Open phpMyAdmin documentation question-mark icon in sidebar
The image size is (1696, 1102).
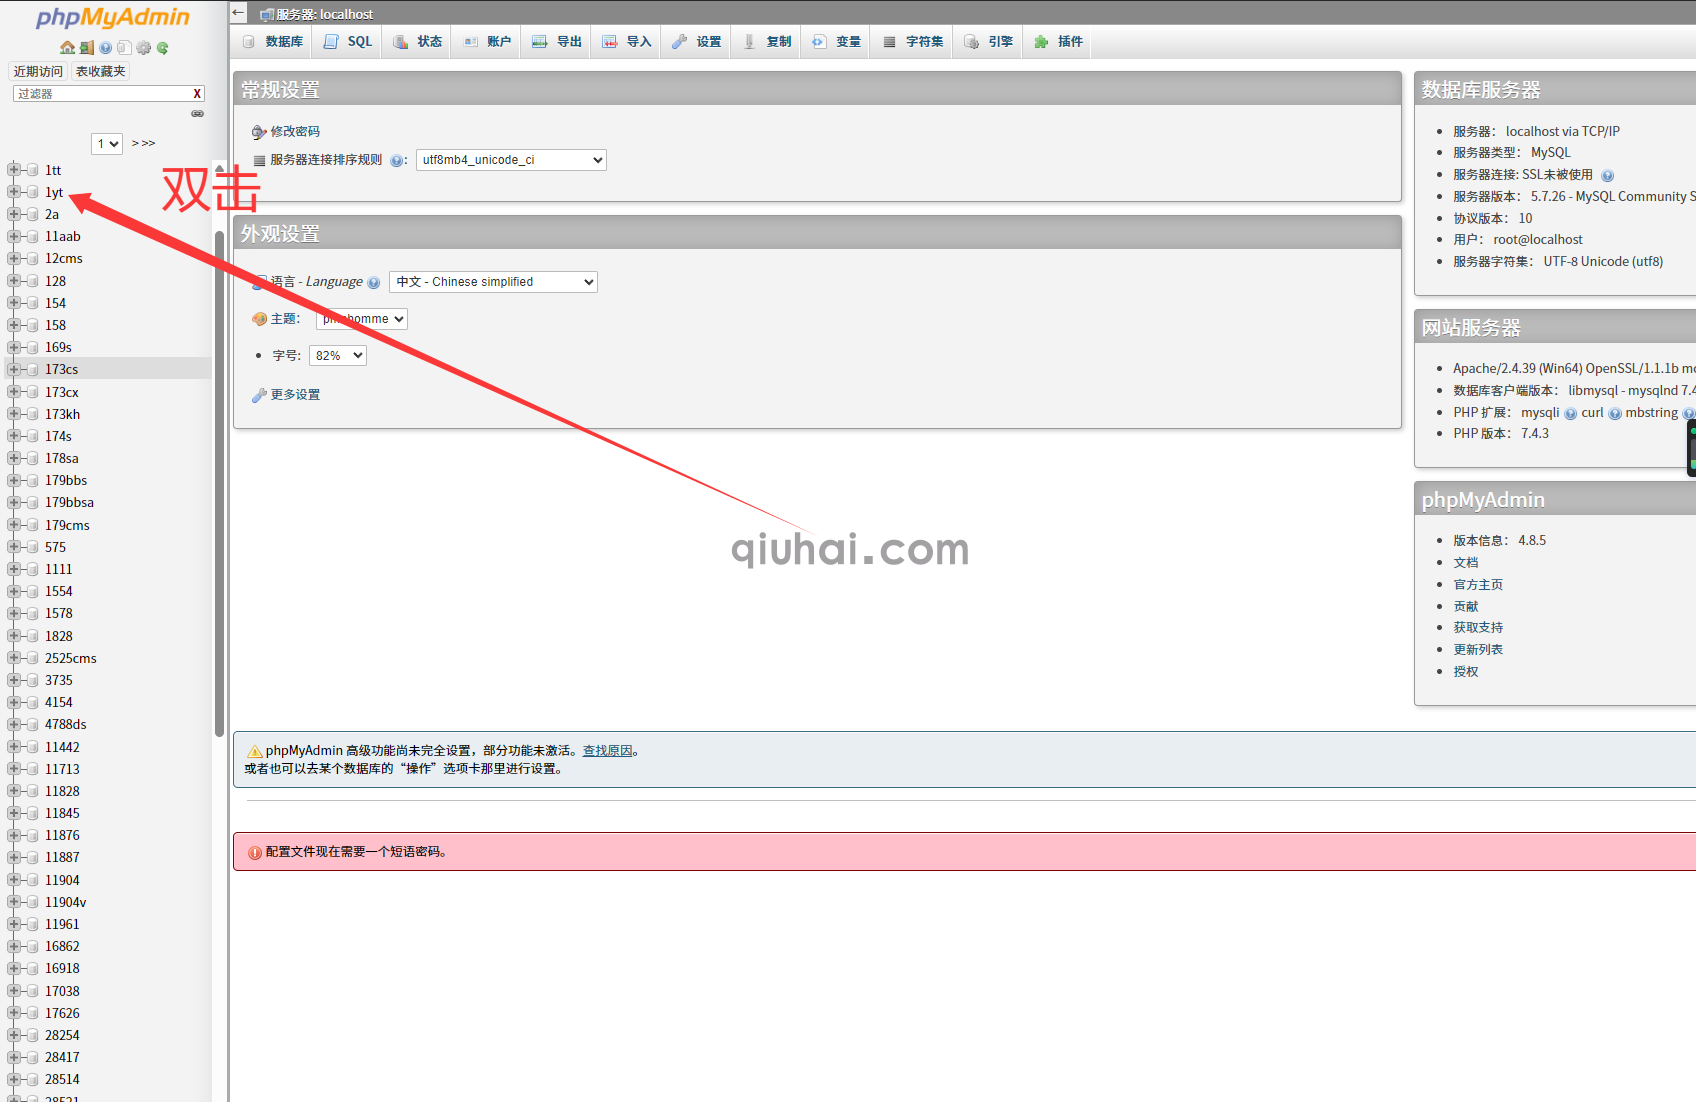[x=105, y=47]
